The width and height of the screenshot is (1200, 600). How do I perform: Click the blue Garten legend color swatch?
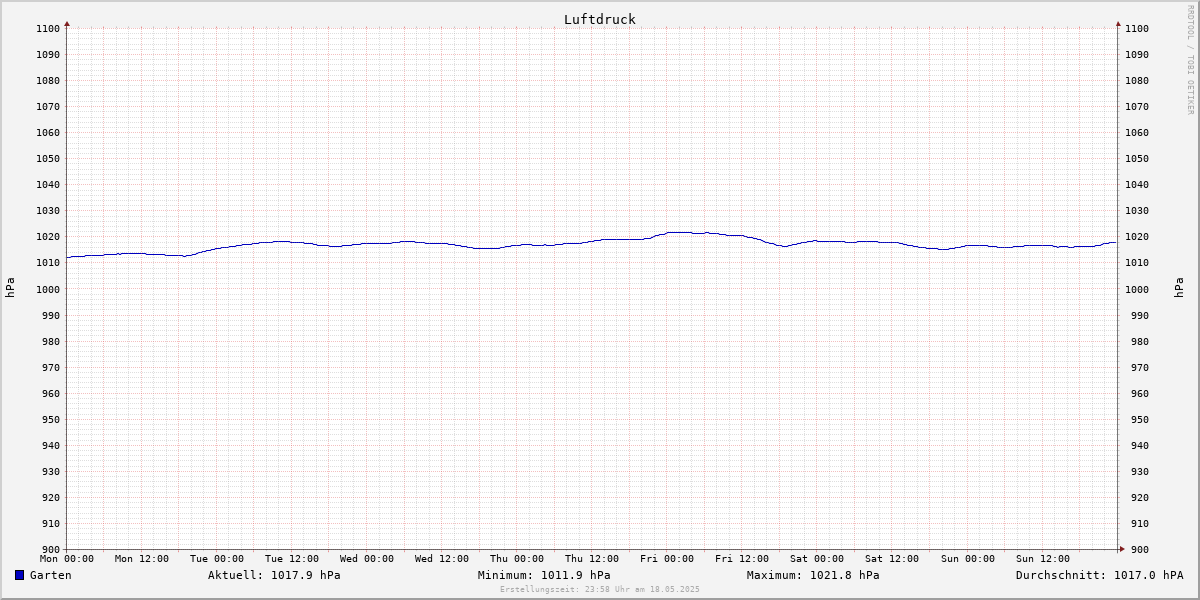tap(19, 575)
